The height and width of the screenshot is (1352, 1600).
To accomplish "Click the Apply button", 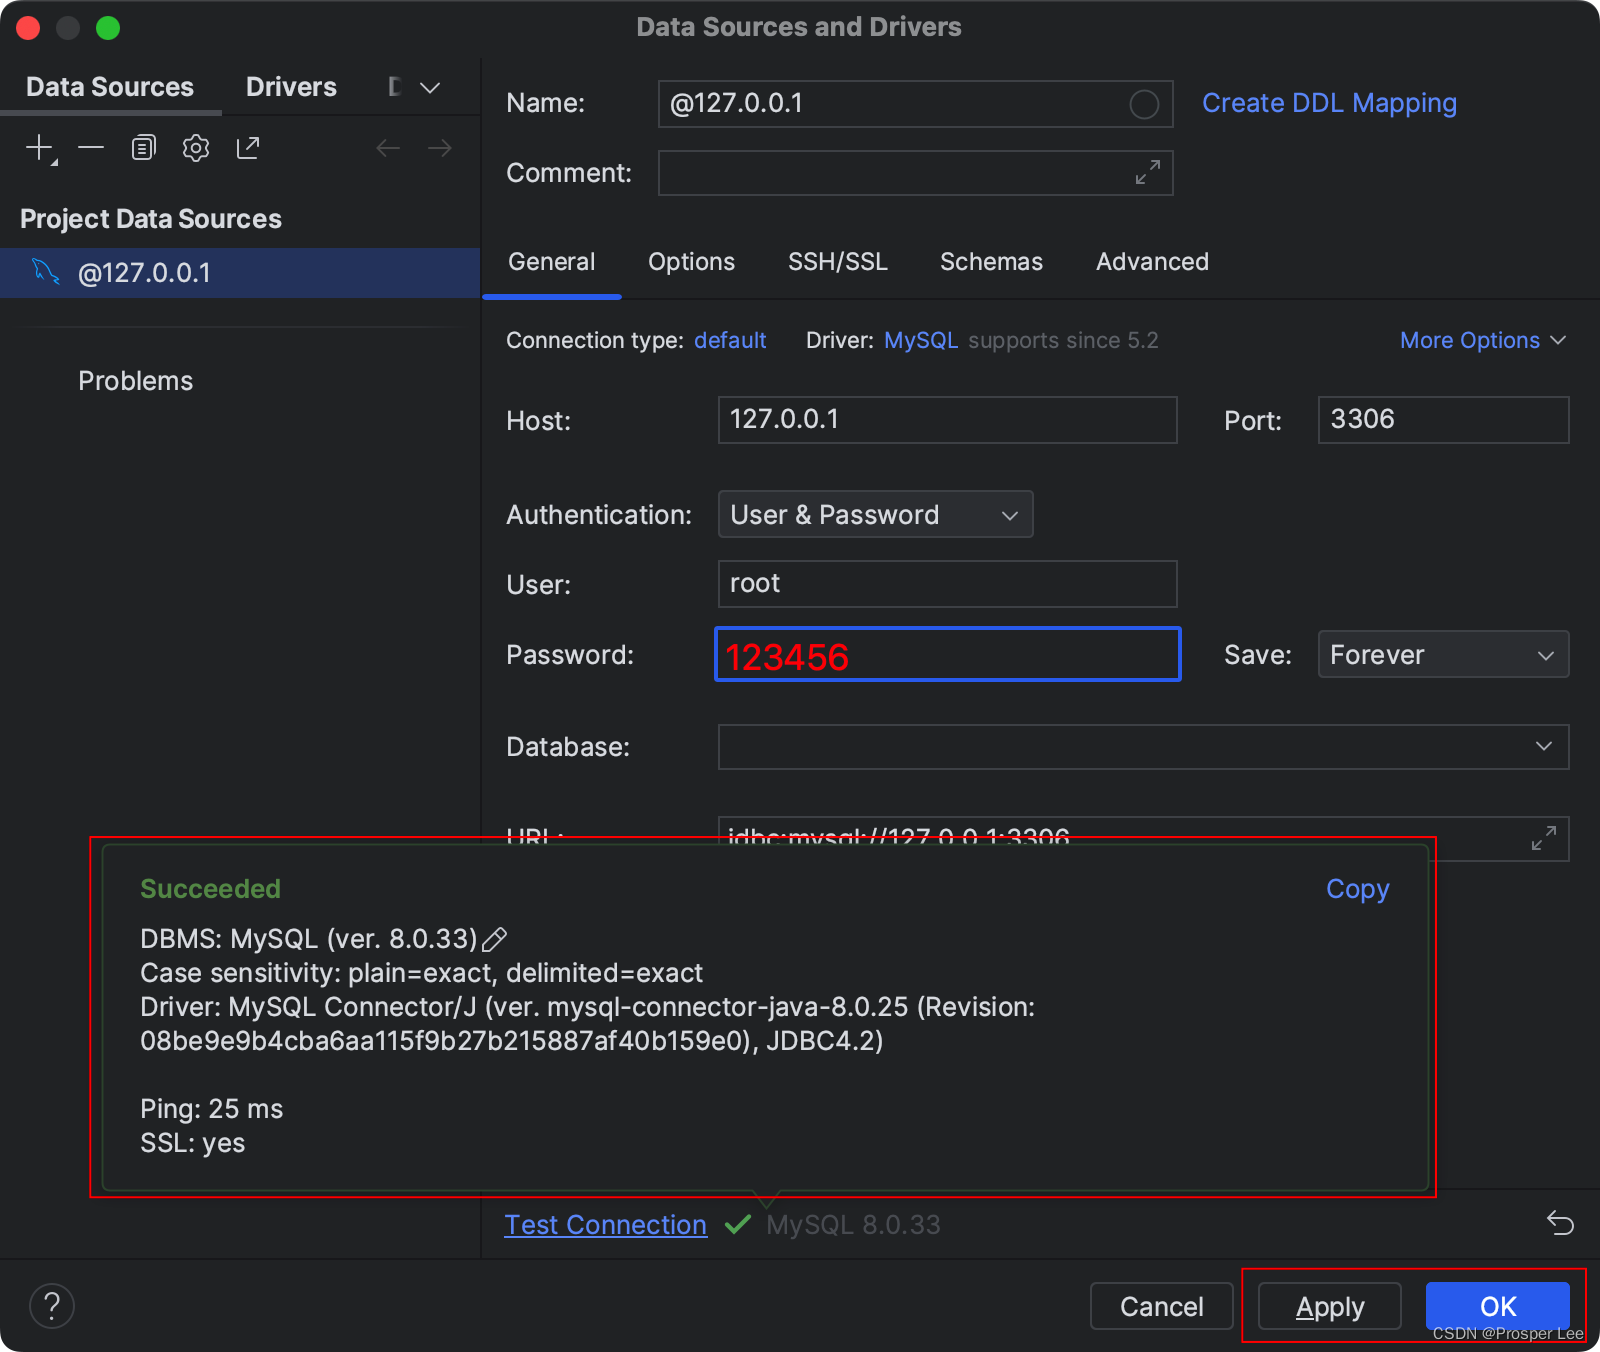I will 1329,1306.
